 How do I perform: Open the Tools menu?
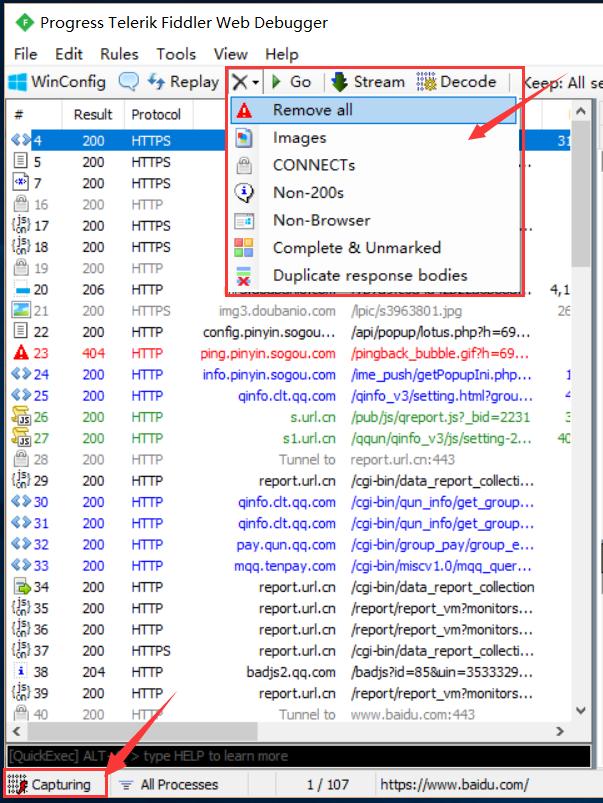pos(176,54)
